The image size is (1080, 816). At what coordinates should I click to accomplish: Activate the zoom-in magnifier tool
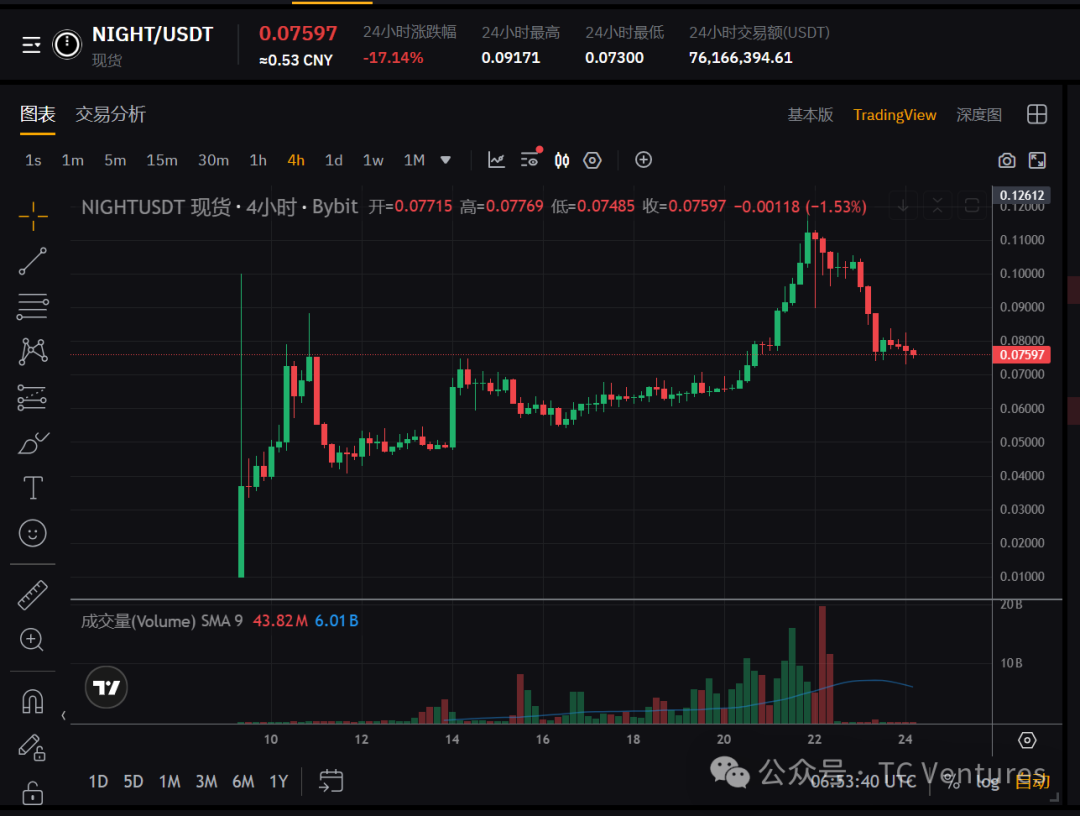click(32, 640)
